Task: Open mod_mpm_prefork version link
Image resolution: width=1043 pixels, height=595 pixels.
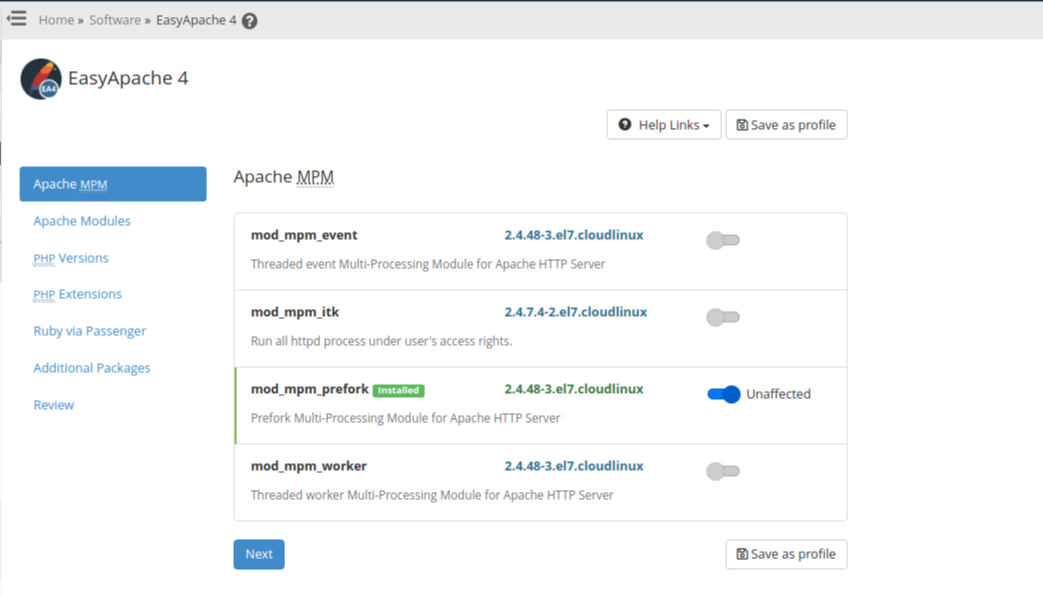Action: (573, 389)
